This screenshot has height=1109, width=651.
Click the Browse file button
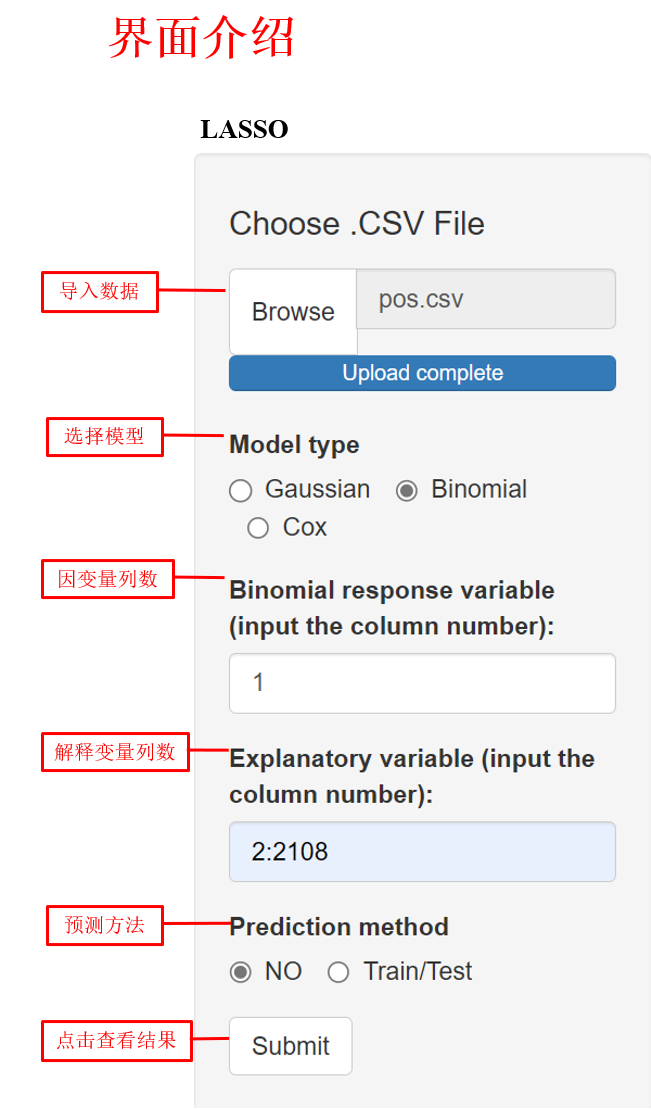(293, 312)
